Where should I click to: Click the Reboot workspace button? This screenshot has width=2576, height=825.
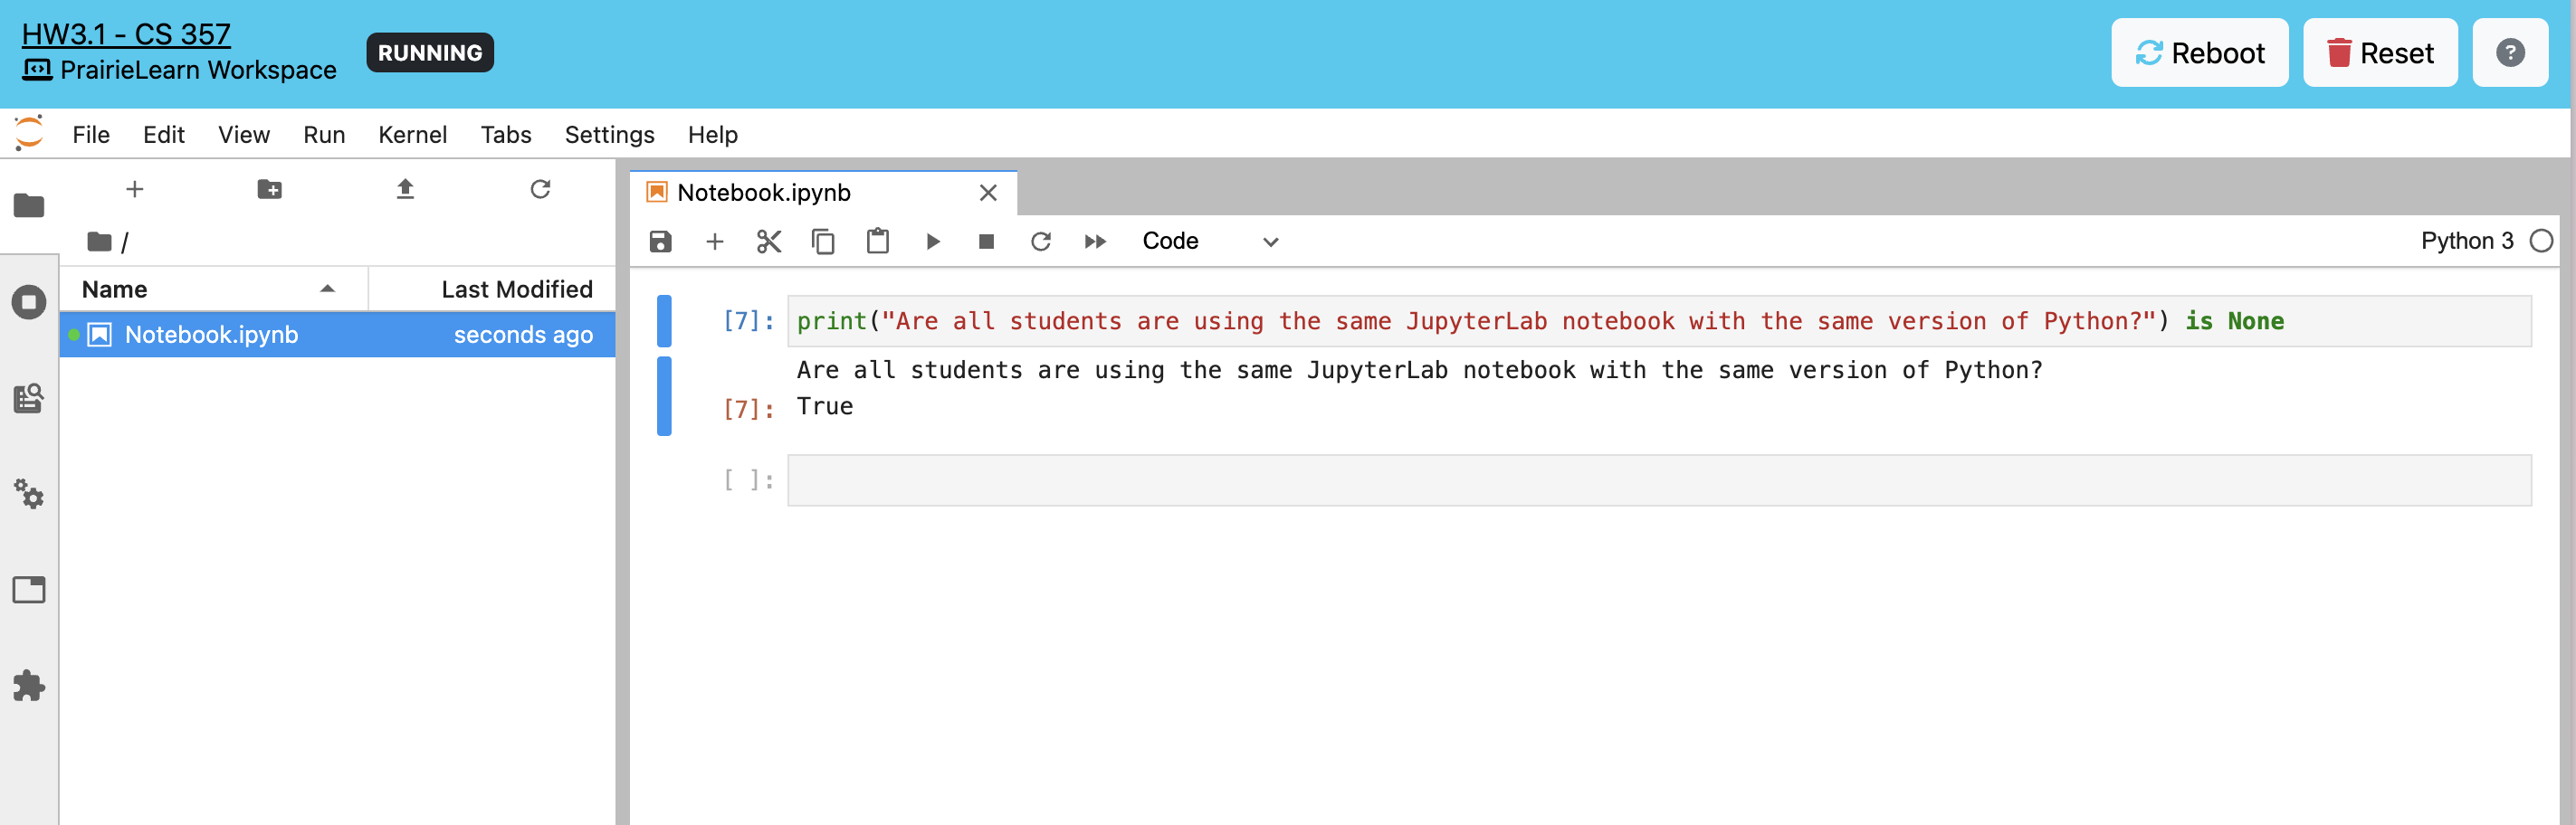(x=2199, y=53)
